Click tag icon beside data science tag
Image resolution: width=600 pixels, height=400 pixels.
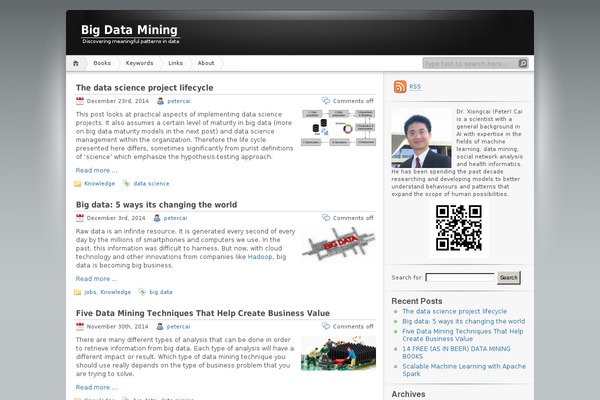[126, 184]
